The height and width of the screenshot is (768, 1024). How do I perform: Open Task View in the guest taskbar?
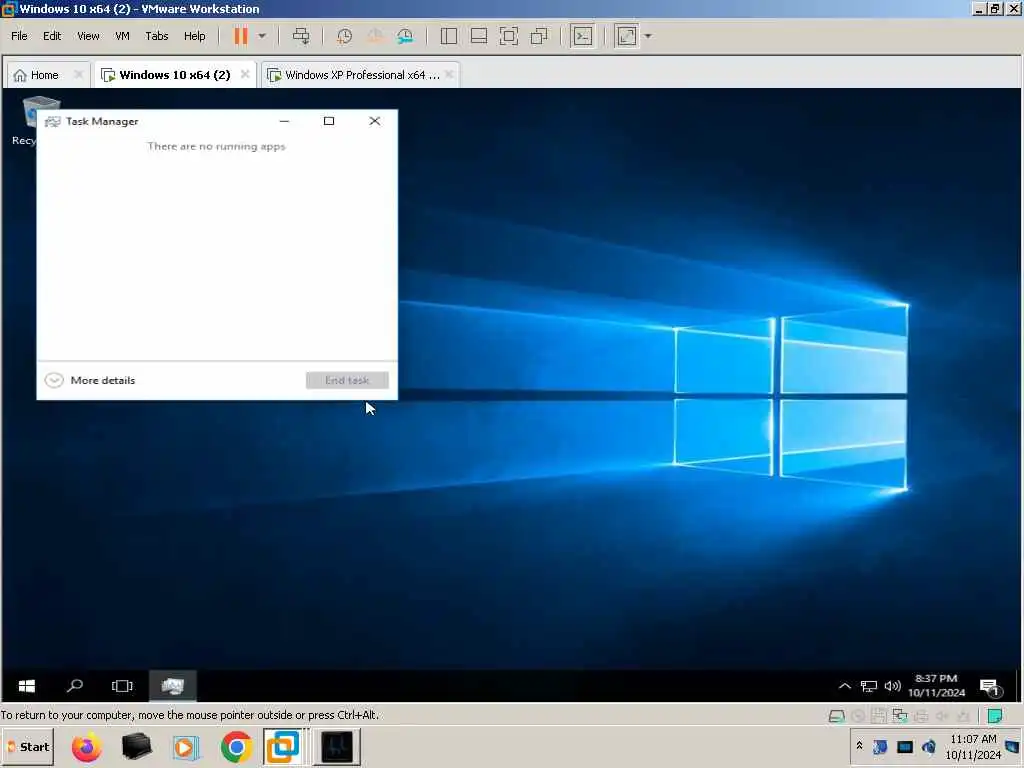point(122,686)
